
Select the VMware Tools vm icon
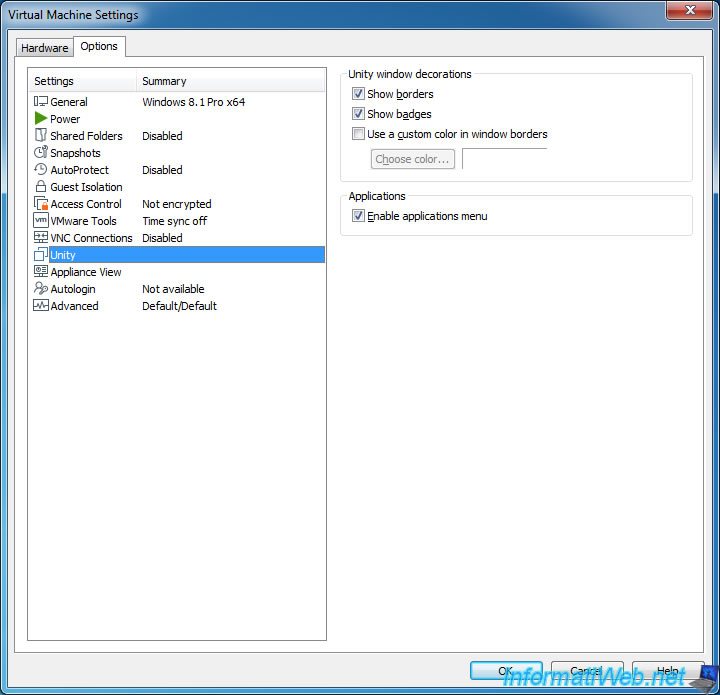pyautogui.click(x=41, y=221)
